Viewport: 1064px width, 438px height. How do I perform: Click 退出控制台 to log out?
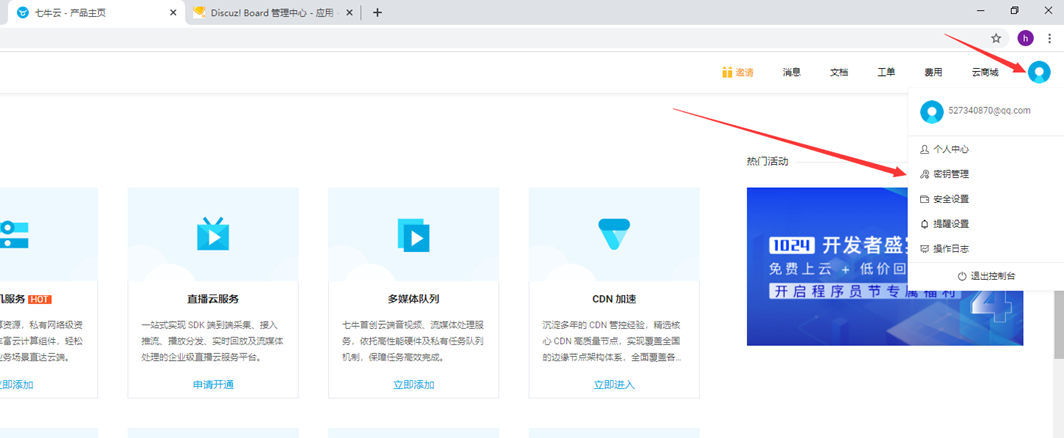point(986,276)
